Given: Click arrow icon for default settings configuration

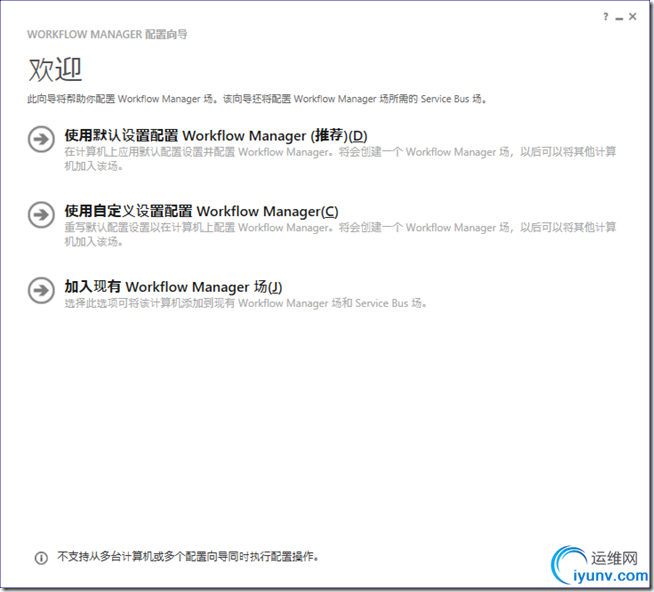Looking at the screenshot, I should (x=41, y=139).
